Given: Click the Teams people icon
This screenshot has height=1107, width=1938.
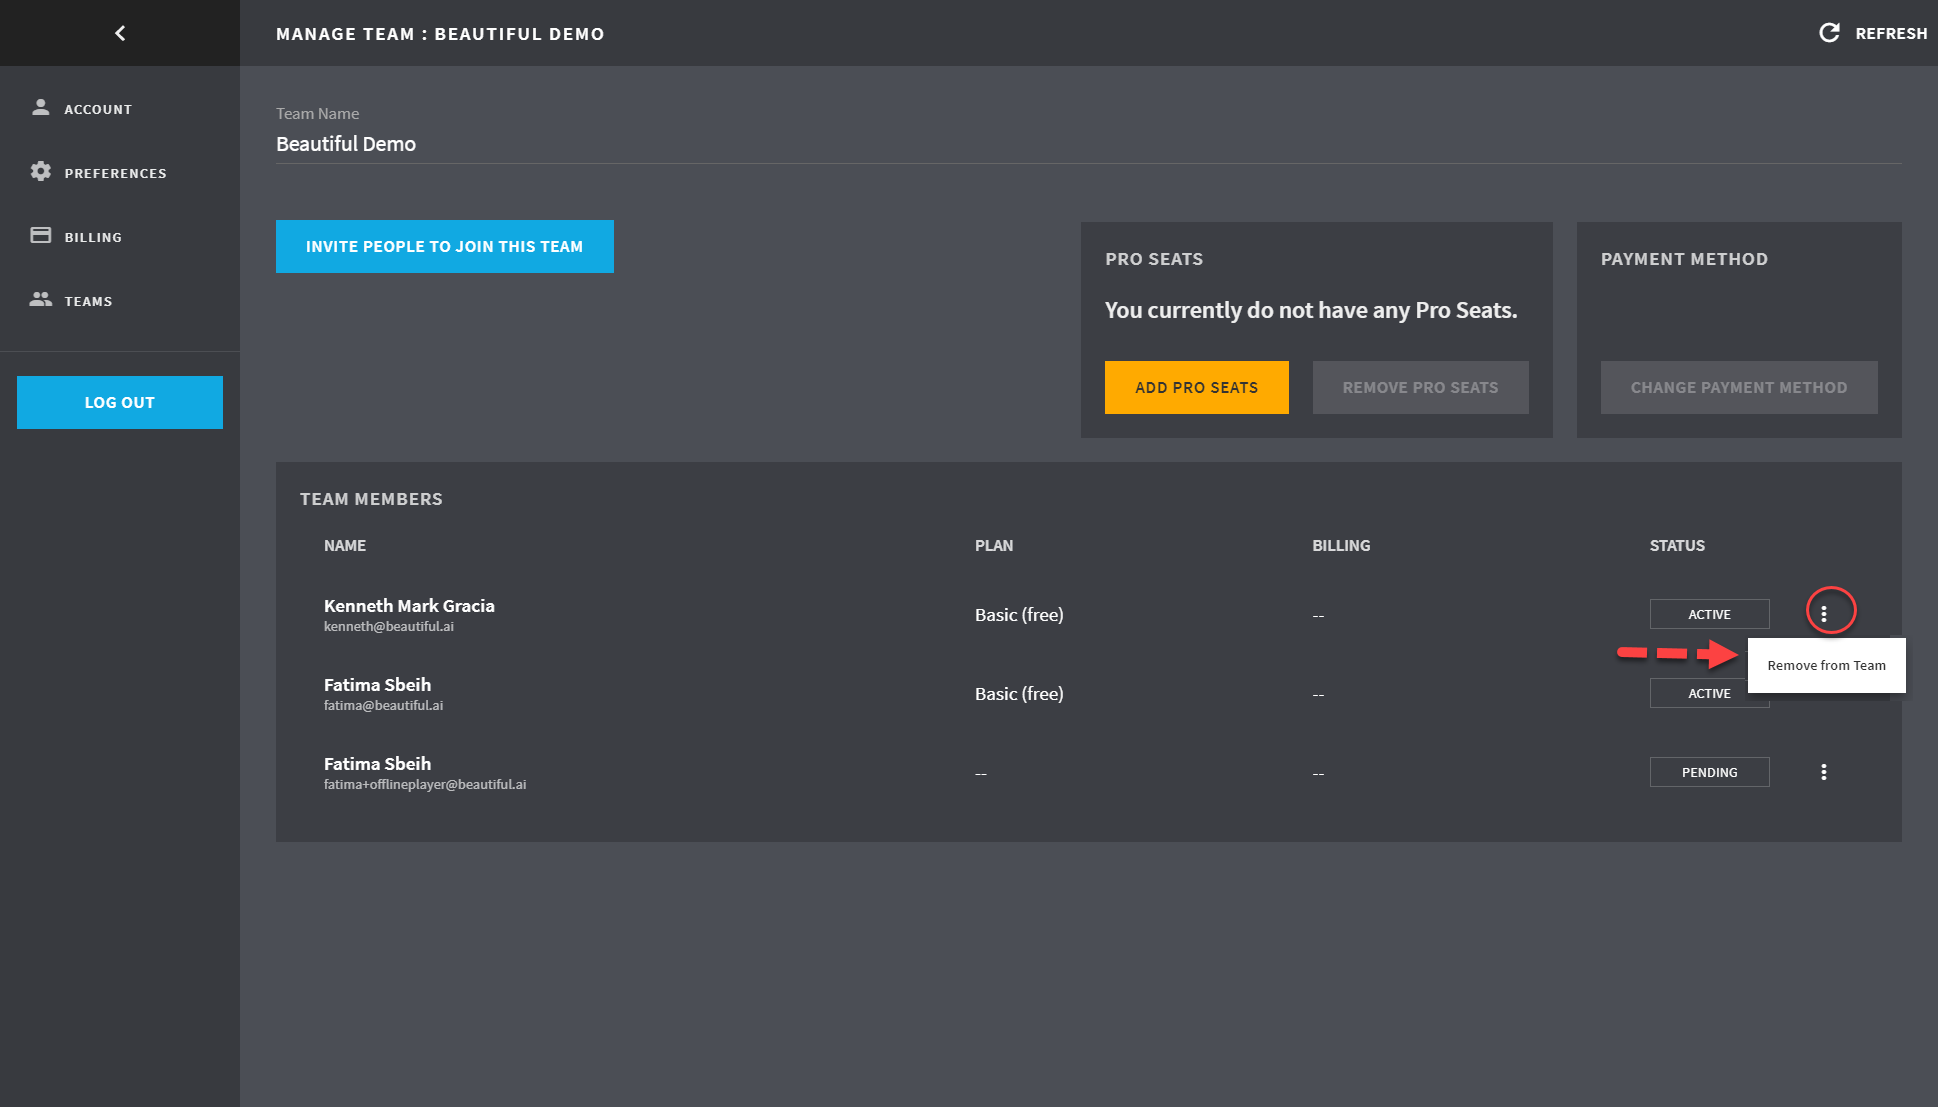Looking at the screenshot, I should 40,299.
